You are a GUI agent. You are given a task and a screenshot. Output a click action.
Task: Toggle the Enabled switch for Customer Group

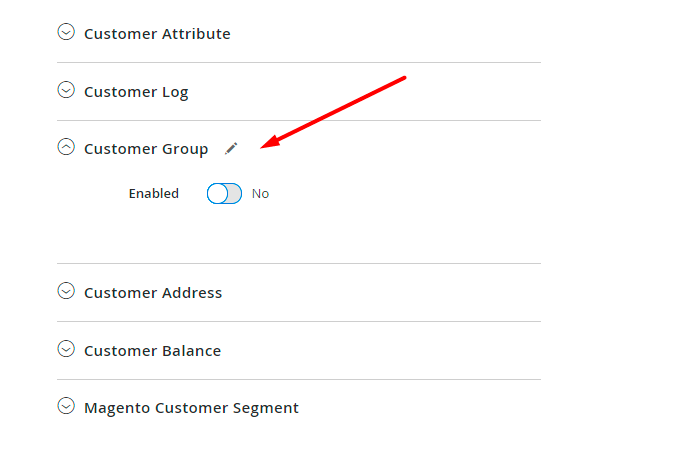[224, 194]
